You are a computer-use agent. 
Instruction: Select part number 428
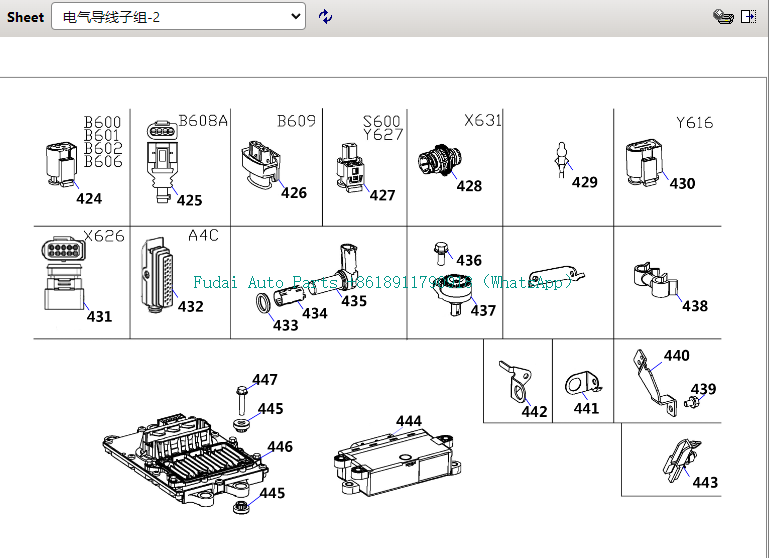[469, 186]
